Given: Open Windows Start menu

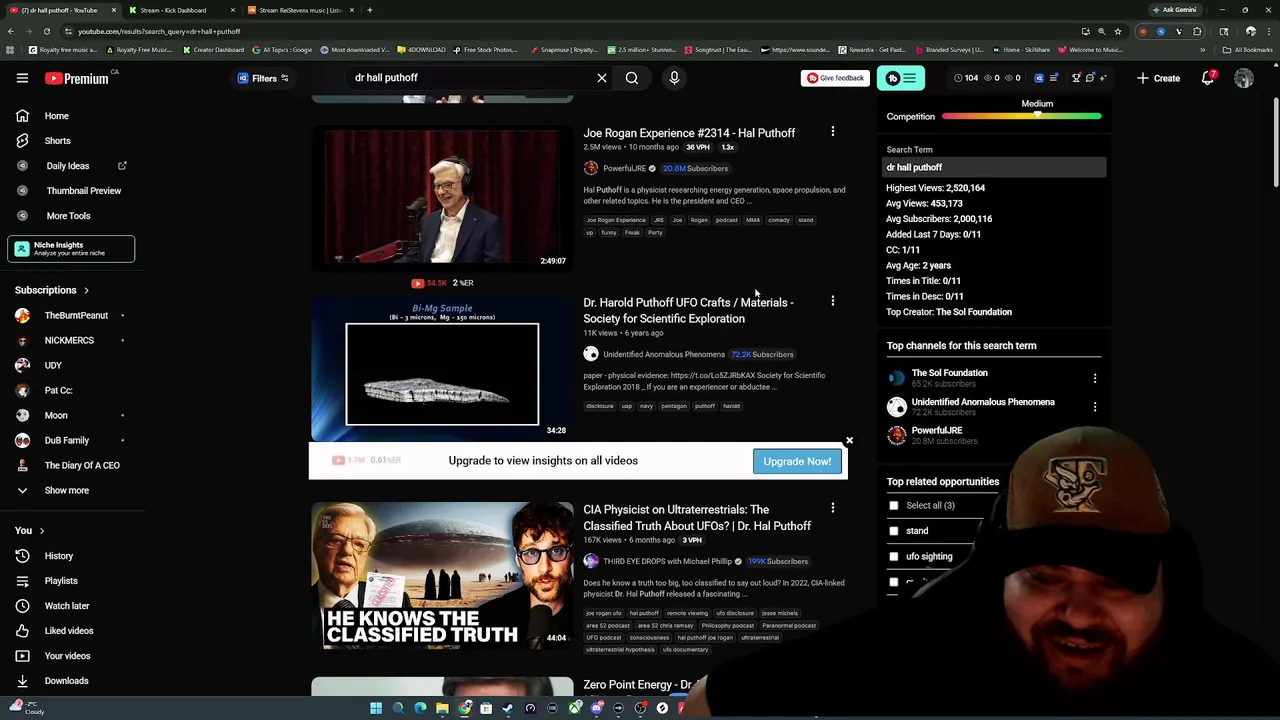Looking at the screenshot, I should coord(376,708).
